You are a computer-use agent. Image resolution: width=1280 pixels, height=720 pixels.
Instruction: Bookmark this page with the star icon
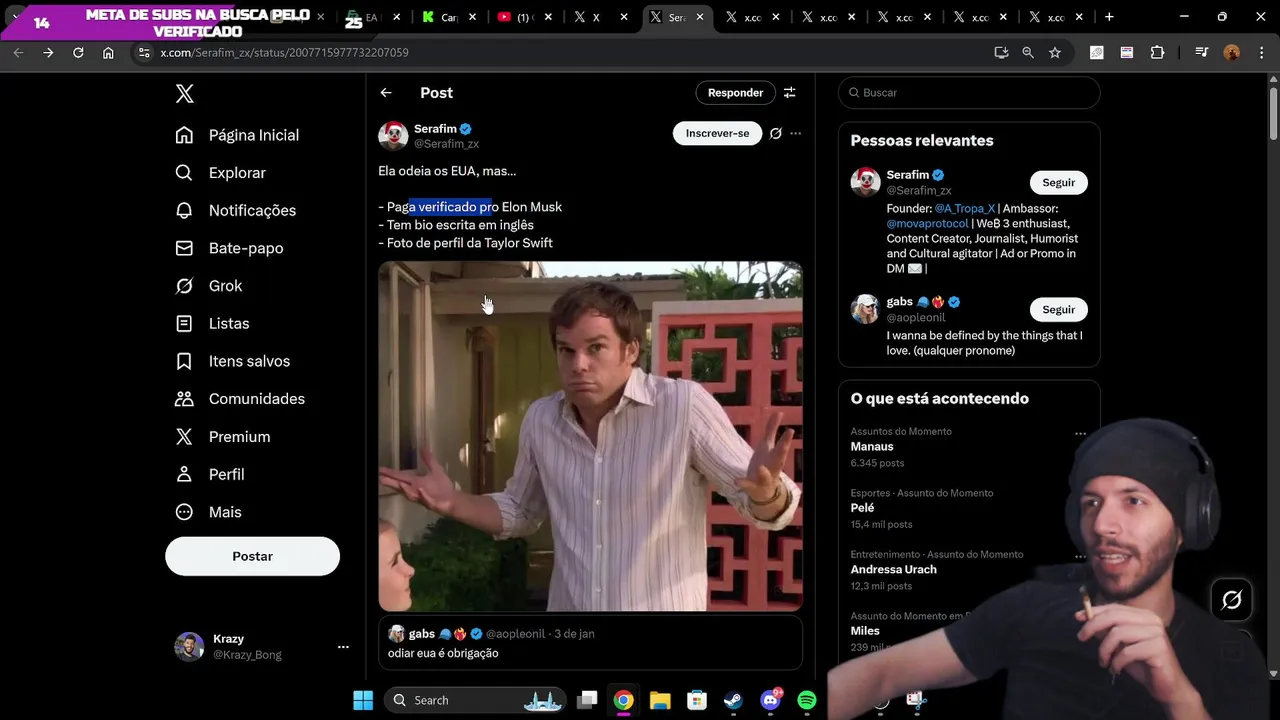coord(1055,52)
